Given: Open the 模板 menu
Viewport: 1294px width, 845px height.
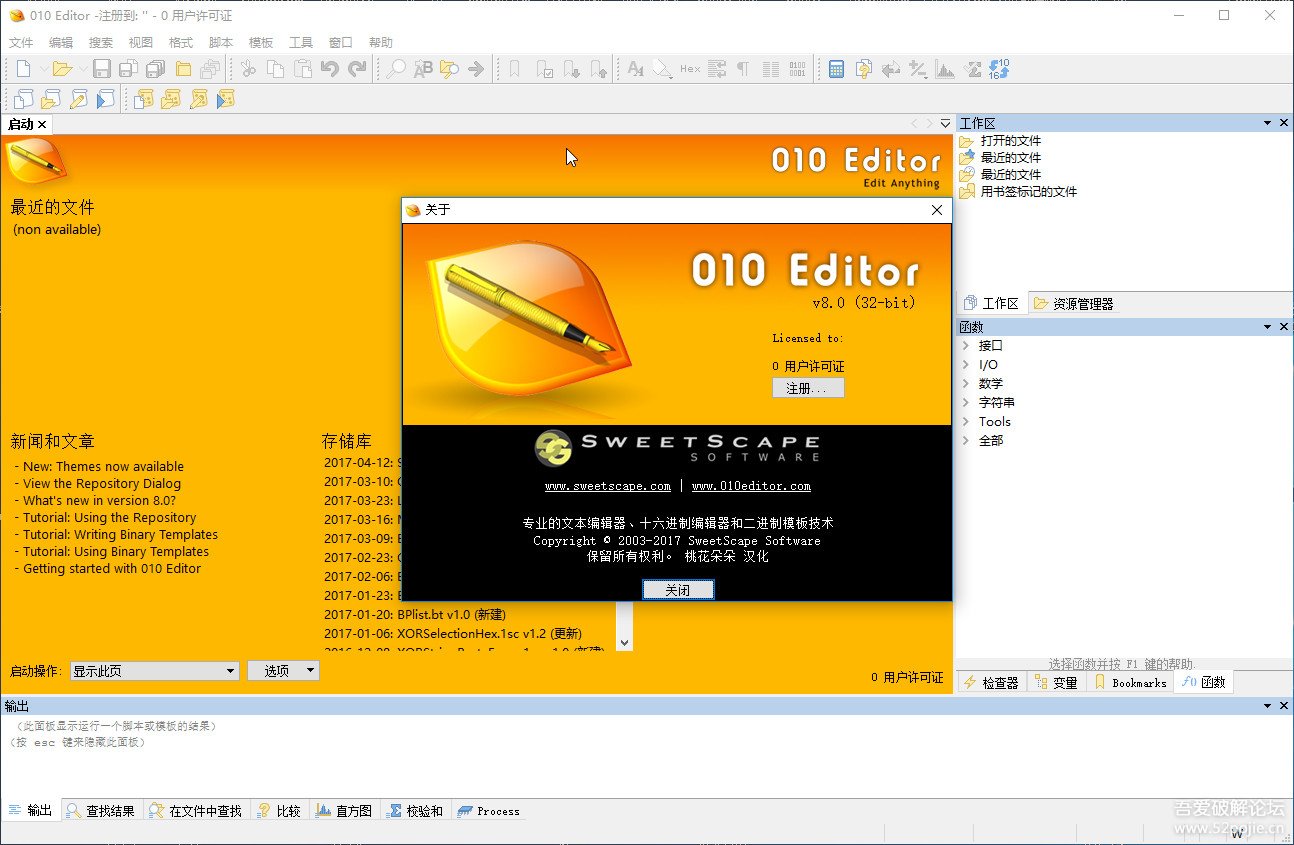Looking at the screenshot, I should click(x=261, y=43).
